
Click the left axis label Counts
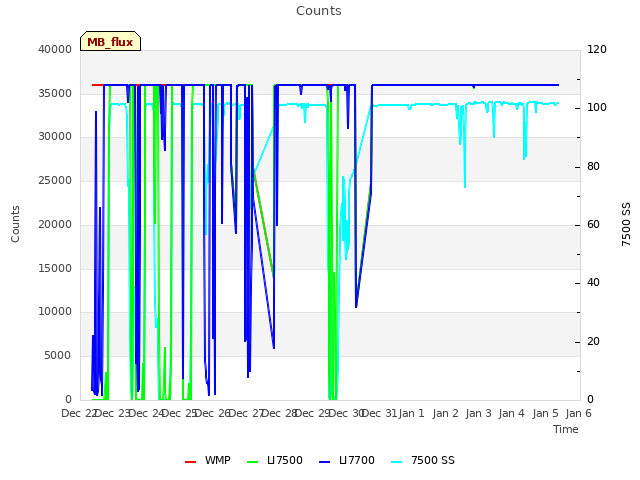pos(15,224)
